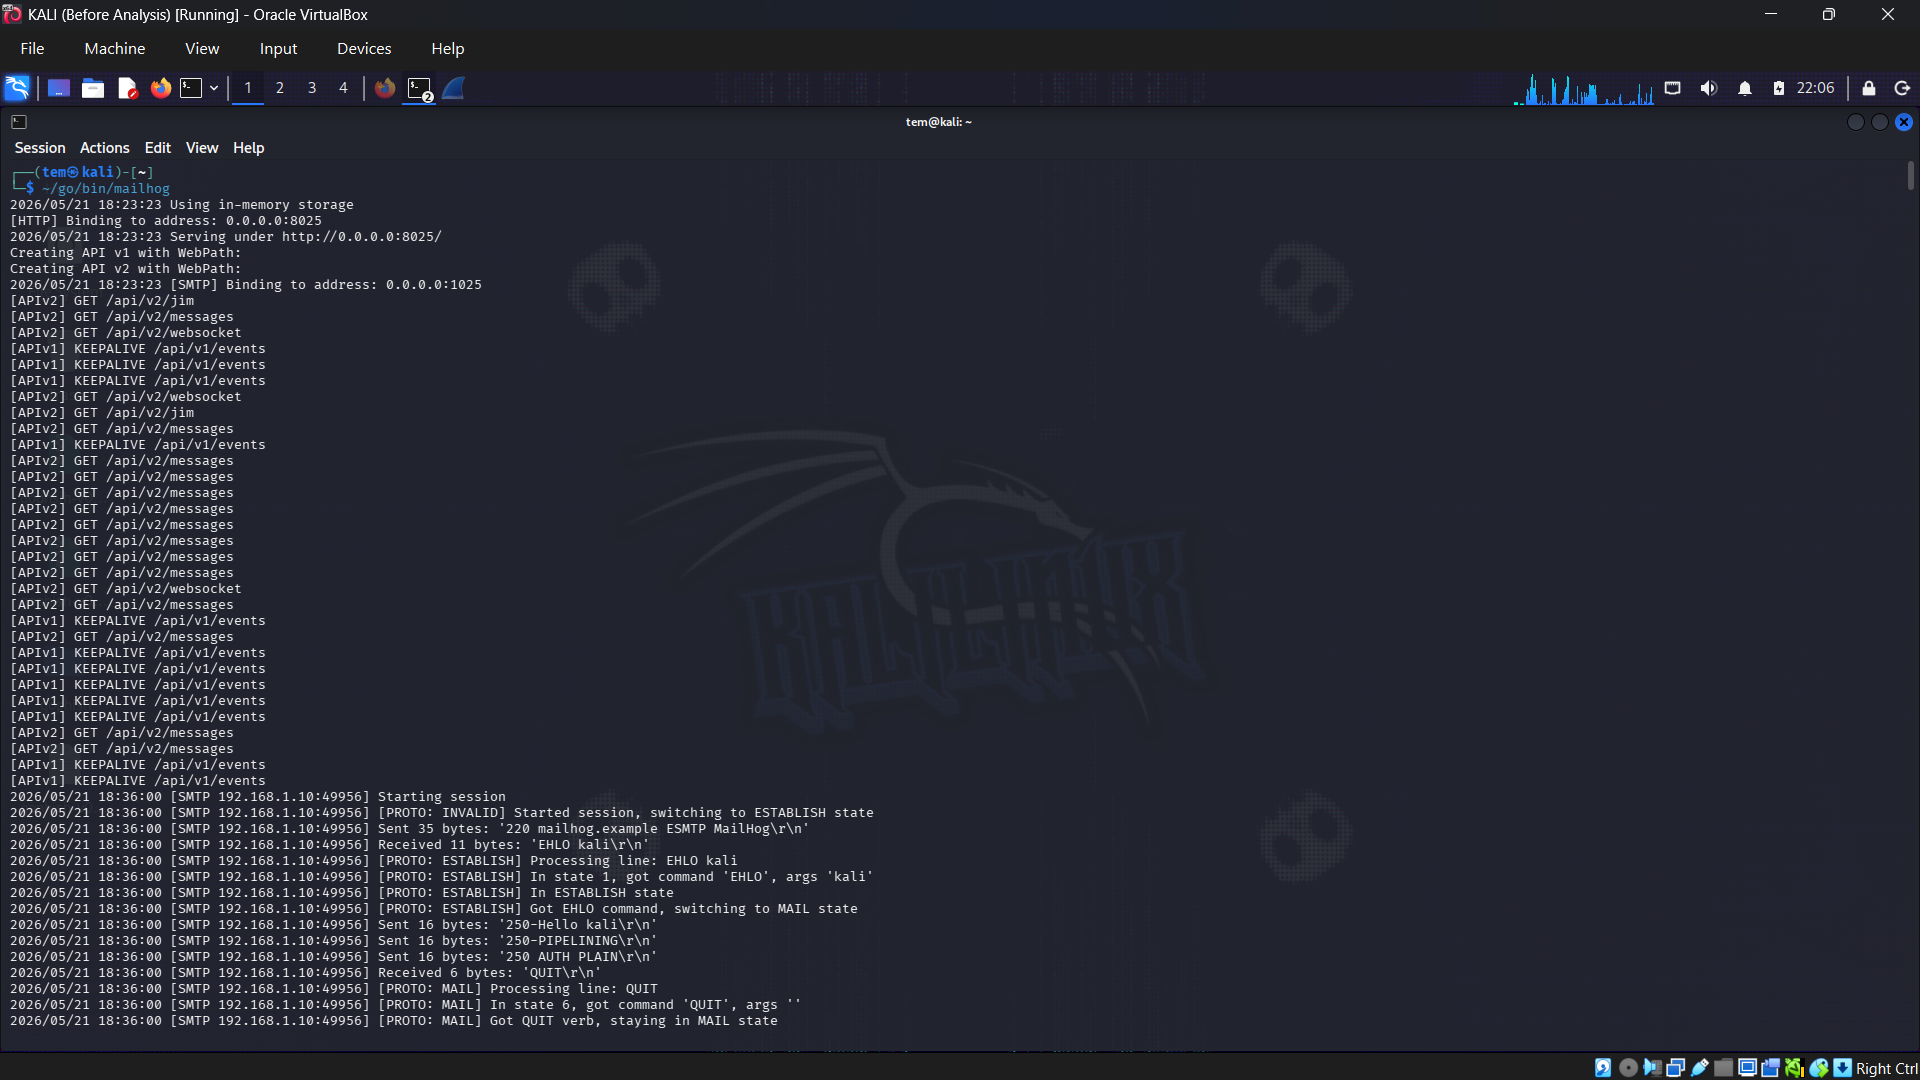Open VirtualBox Input menu
The image size is (1920, 1080).
(278, 48)
